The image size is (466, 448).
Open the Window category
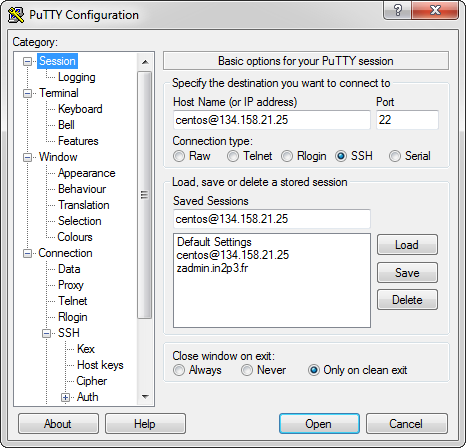click(x=58, y=157)
